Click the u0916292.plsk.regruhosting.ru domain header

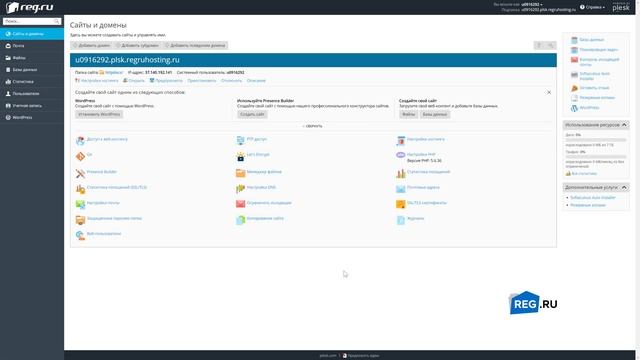click(127, 60)
